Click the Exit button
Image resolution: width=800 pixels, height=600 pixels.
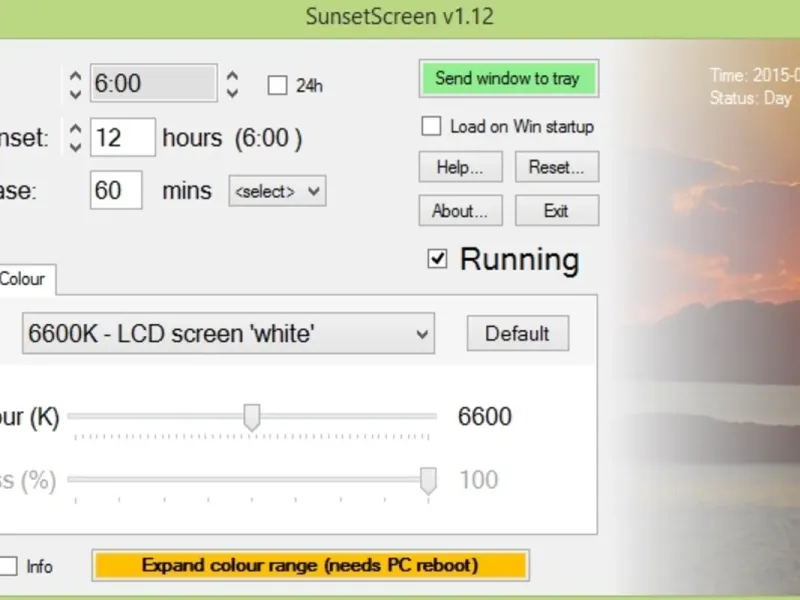coord(557,210)
